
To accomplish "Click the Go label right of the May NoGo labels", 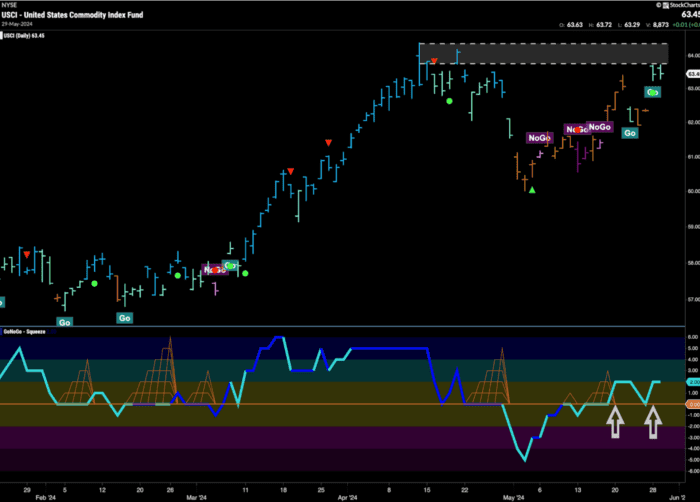I will (630, 133).
